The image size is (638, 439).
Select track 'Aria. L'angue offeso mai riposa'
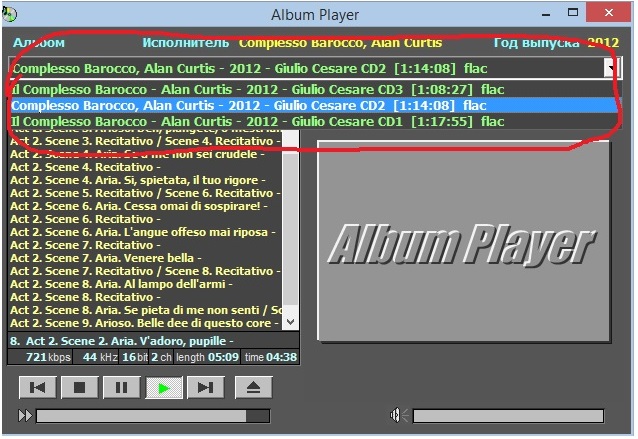click(x=143, y=232)
